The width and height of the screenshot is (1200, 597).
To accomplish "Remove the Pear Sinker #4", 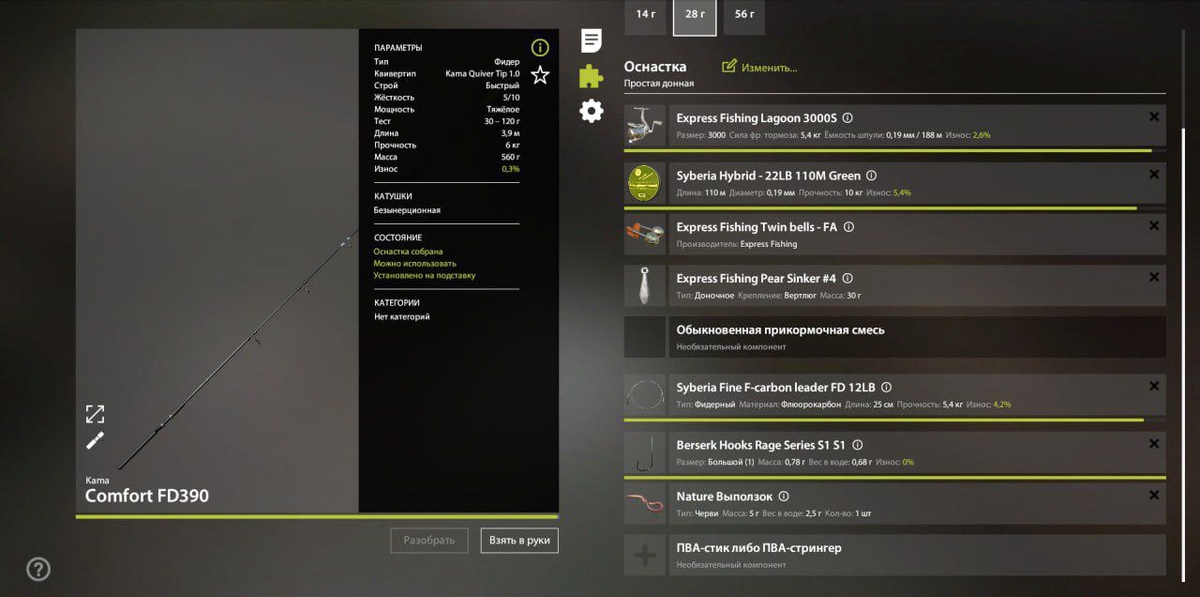I will click(x=1154, y=278).
